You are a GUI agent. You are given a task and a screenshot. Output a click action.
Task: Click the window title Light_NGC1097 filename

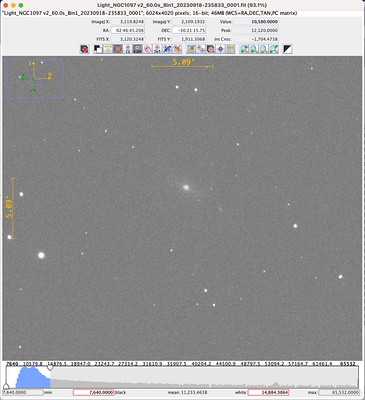pyautogui.click(x=182, y=5)
